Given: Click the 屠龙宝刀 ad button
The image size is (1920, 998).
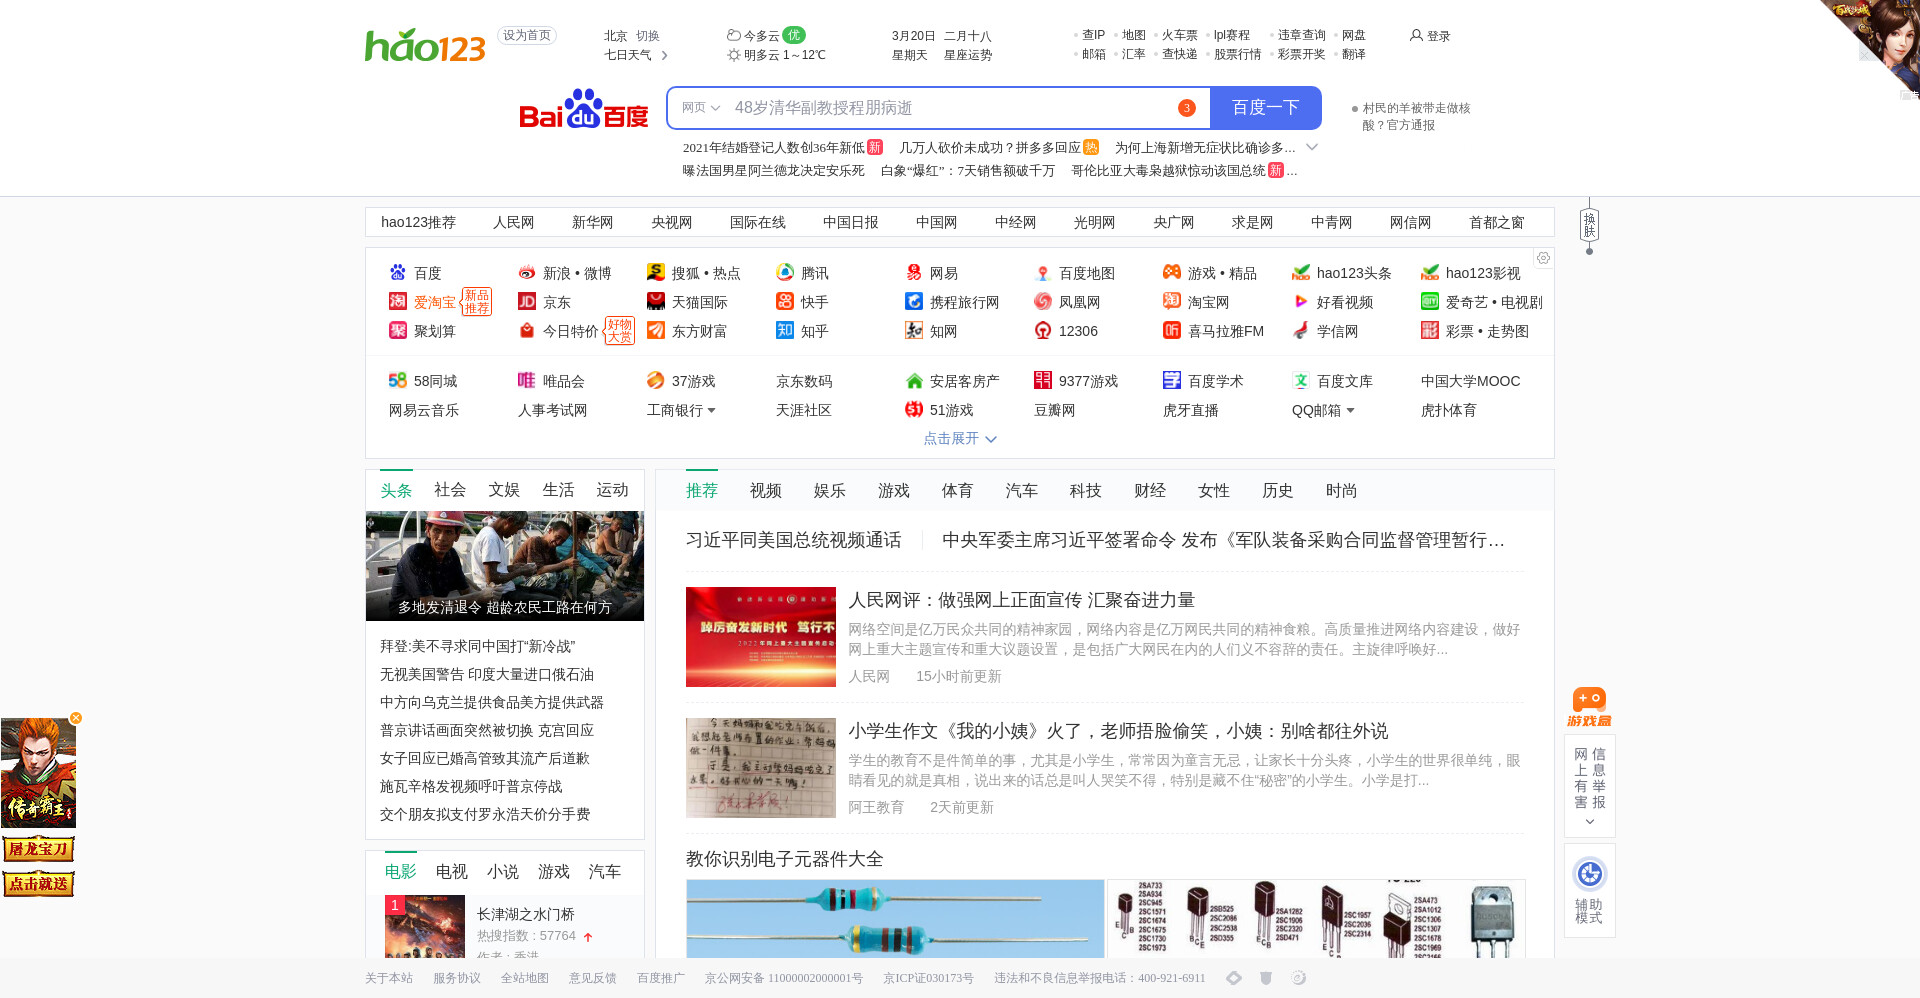Looking at the screenshot, I should [39, 849].
